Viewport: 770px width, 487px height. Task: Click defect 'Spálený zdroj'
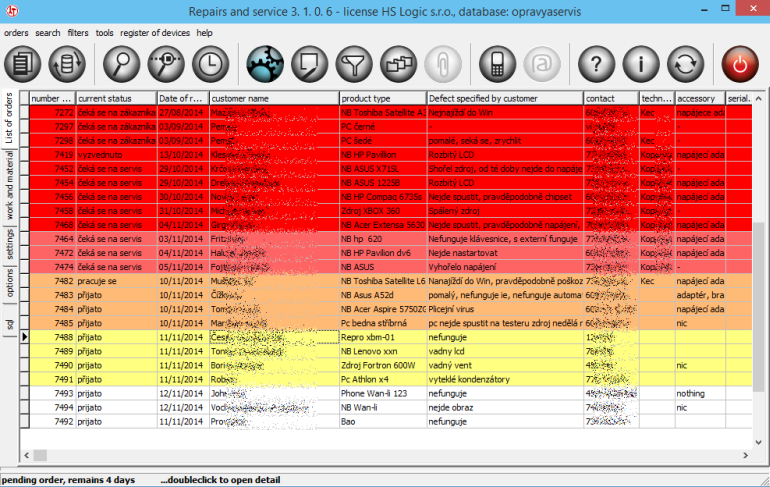(505, 211)
